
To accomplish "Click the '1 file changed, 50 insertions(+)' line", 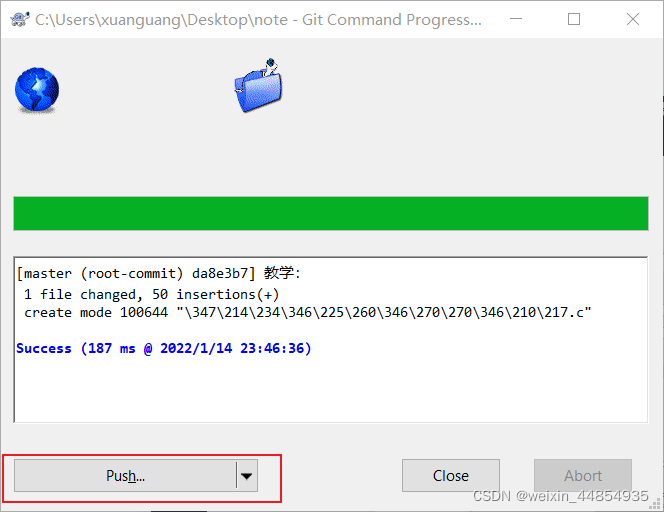I will (151, 294).
